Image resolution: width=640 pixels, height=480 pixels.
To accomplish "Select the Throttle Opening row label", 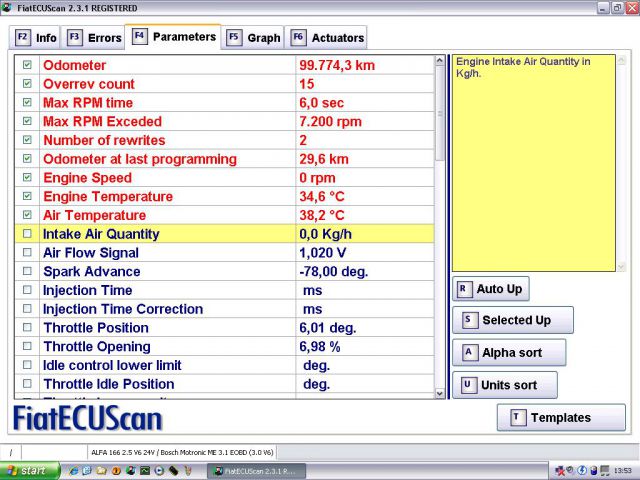I will click(x=97, y=347).
